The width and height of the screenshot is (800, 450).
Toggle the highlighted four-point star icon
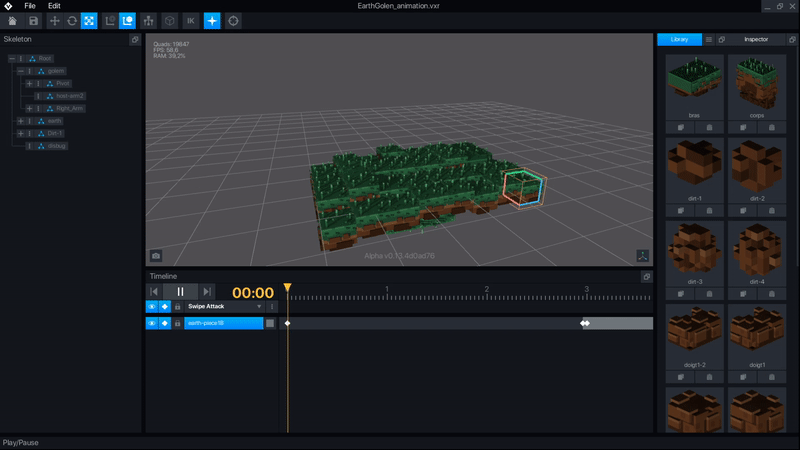[x=212, y=21]
